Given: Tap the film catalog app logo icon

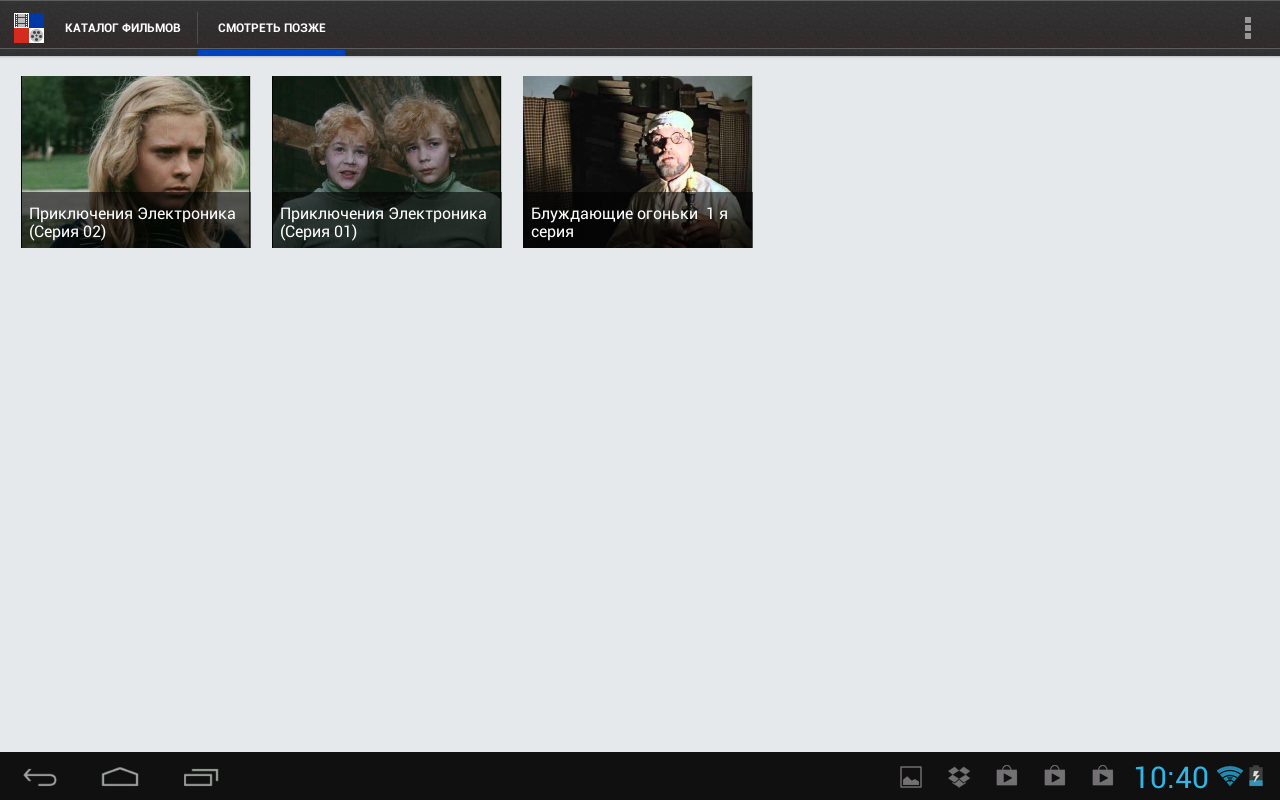Looking at the screenshot, I should tap(29, 28).
